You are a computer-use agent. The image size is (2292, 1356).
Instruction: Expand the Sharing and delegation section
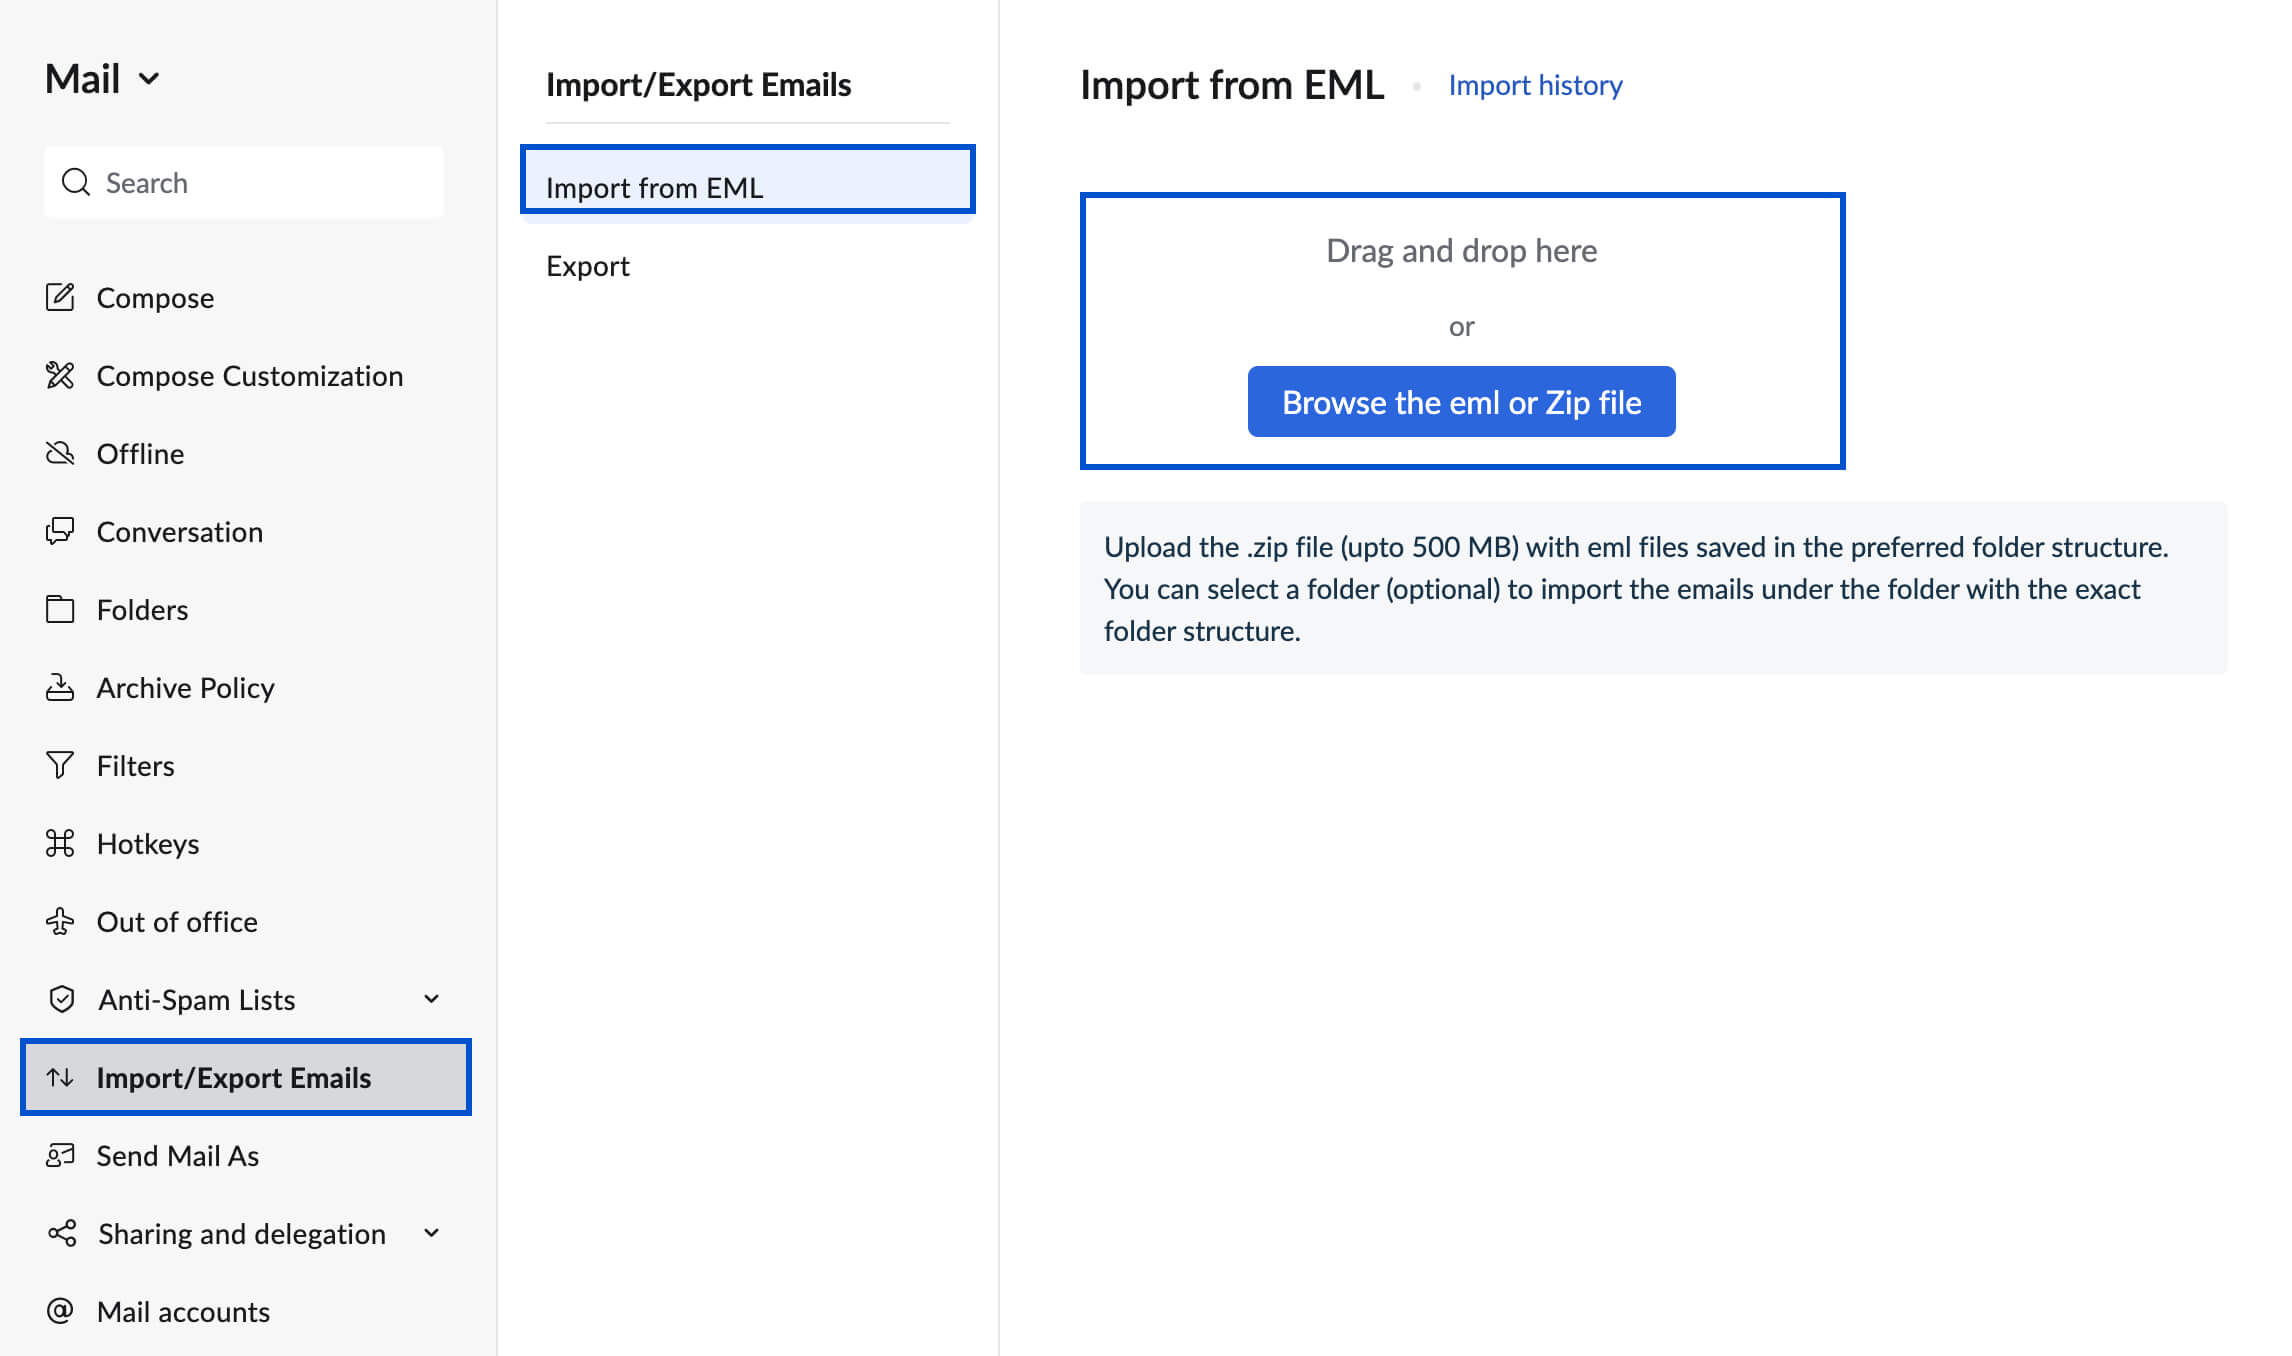coord(436,1232)
